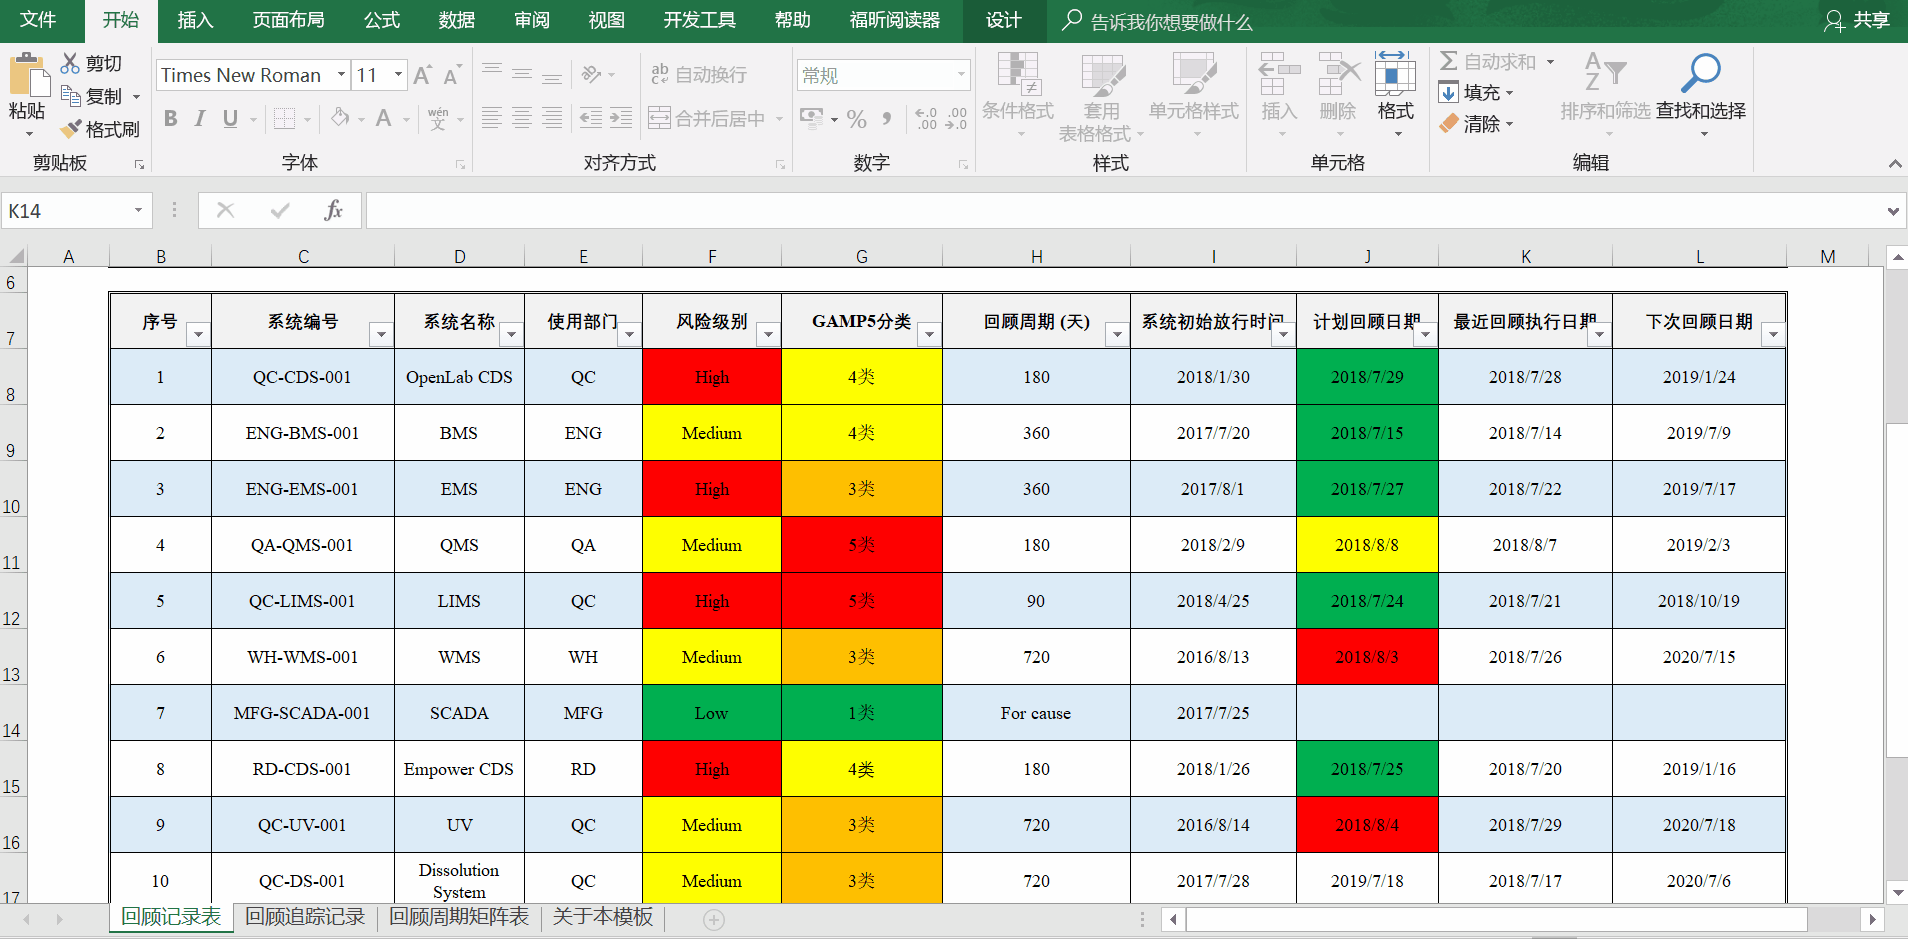Click the phonetic guide (wén) icon
1908x939 pixels.
click(438, 118)
